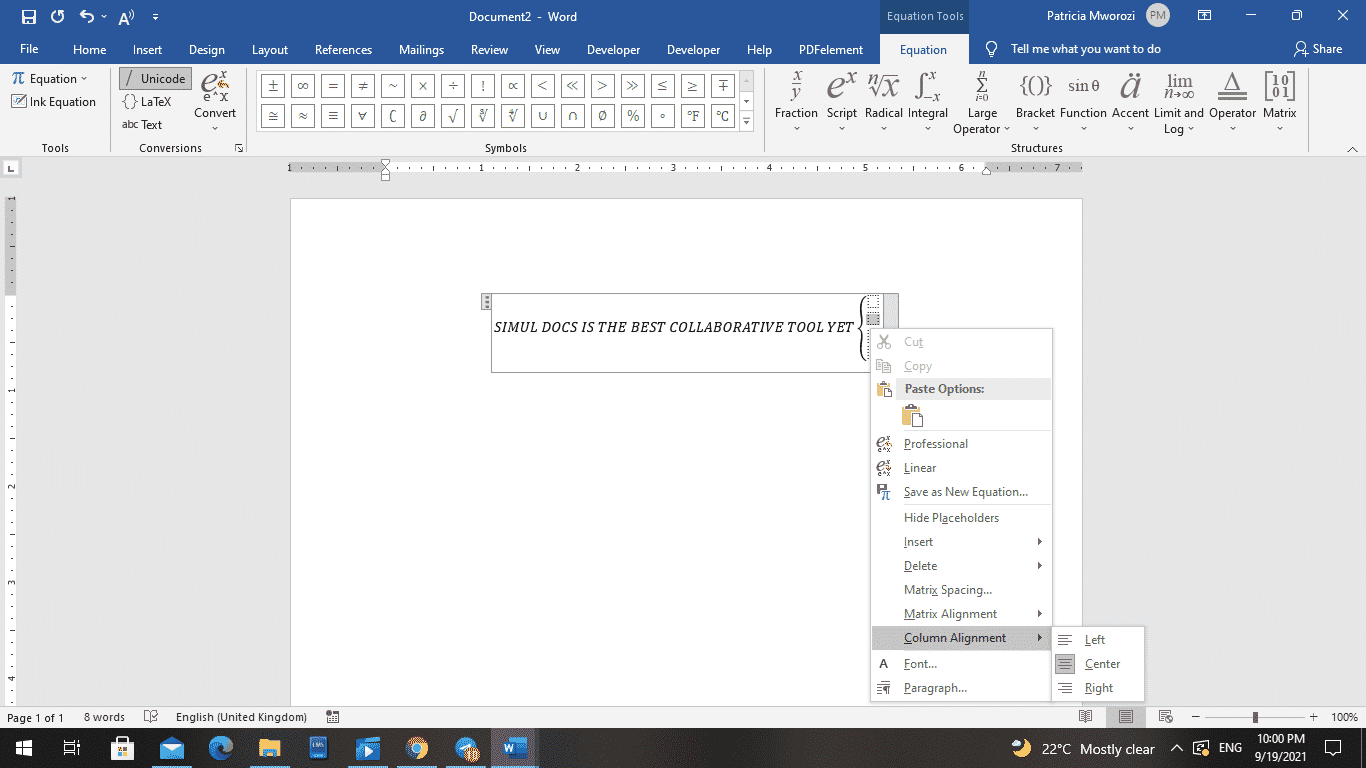Screen dimensions: 1366x768
Task: Open Chrome from the taskbar
Action: coord(417,748)
